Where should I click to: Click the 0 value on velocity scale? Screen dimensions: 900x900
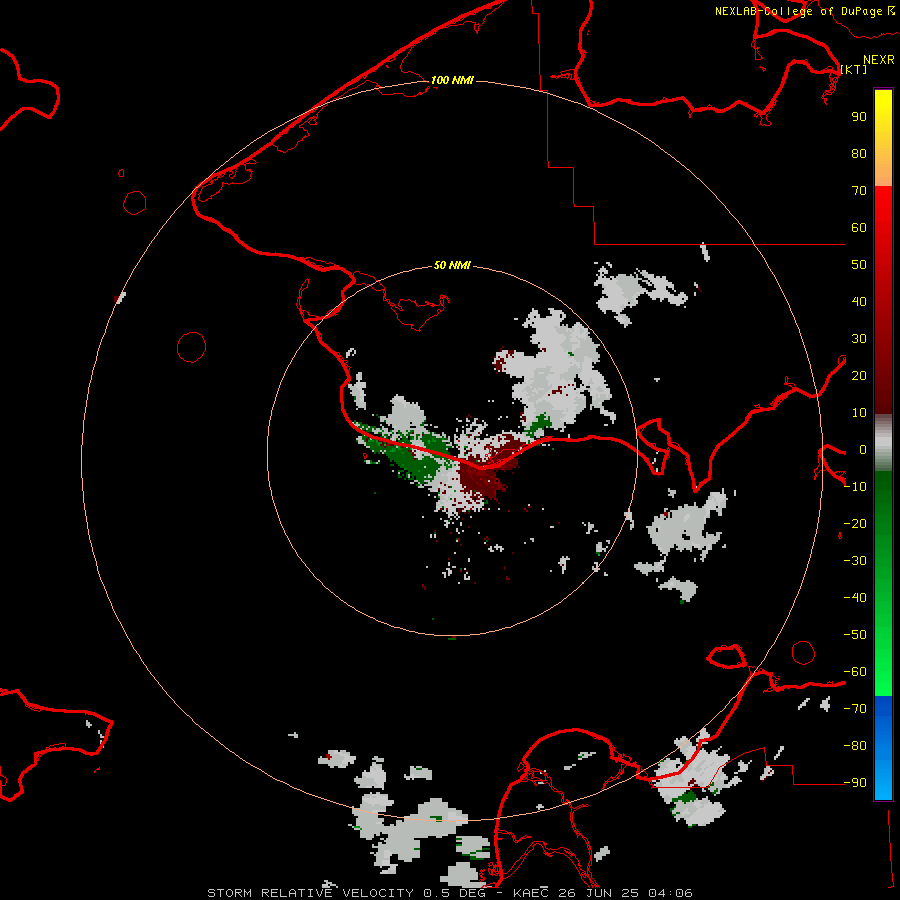click(862, 450)
